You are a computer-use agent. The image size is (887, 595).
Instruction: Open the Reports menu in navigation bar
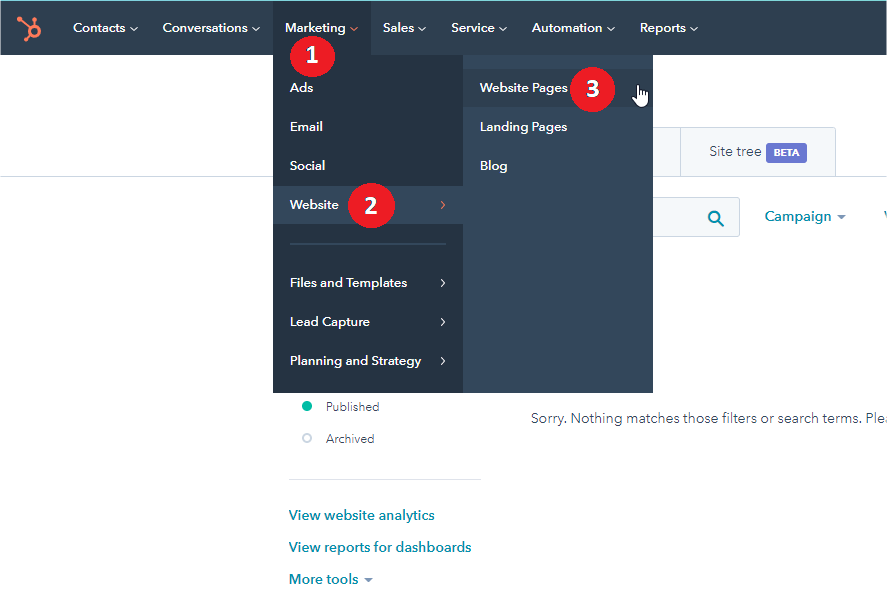coord(668,28)
